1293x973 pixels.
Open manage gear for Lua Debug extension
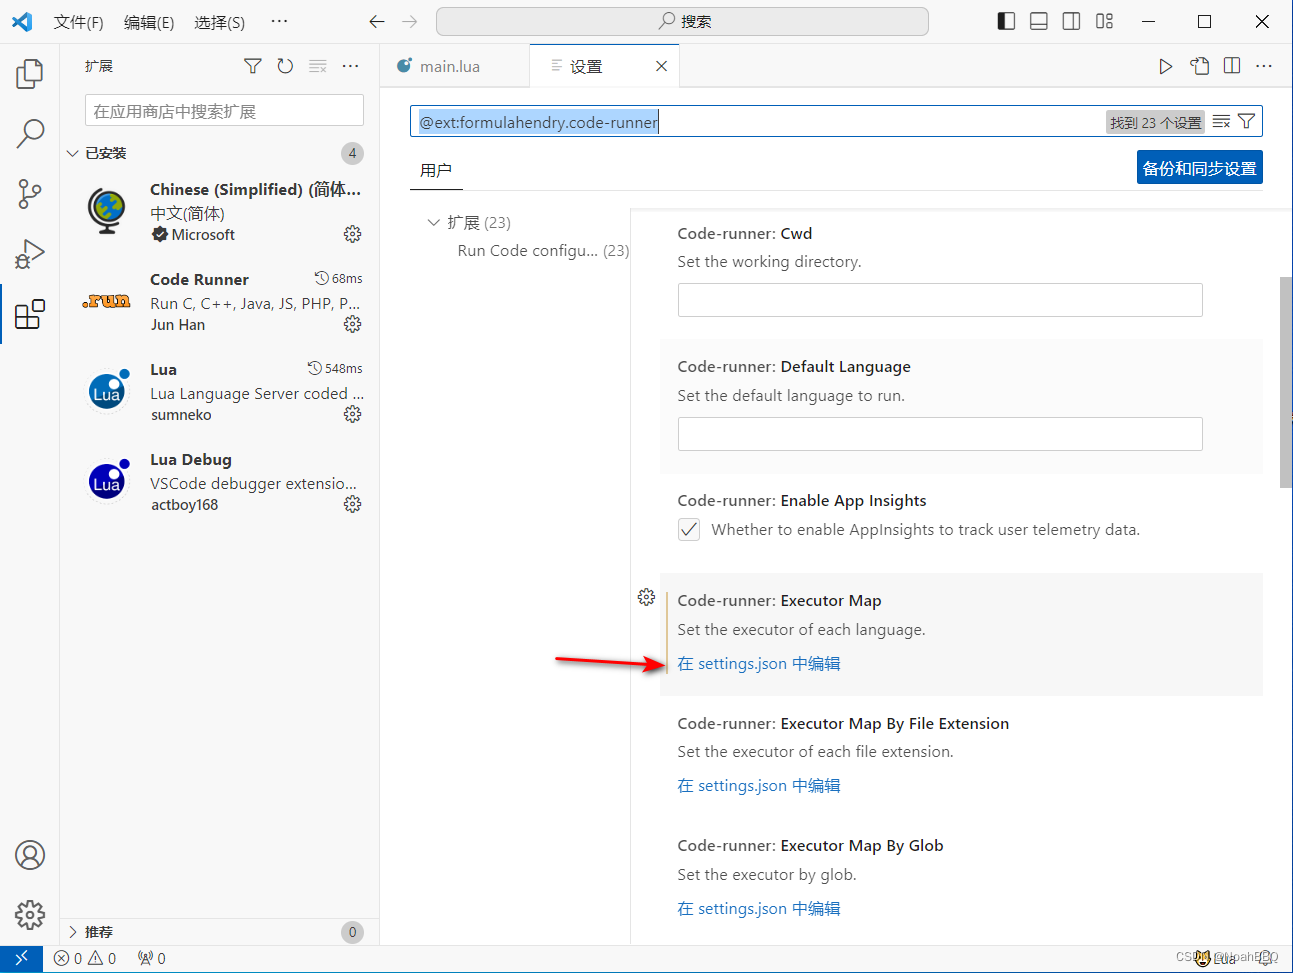352,504
